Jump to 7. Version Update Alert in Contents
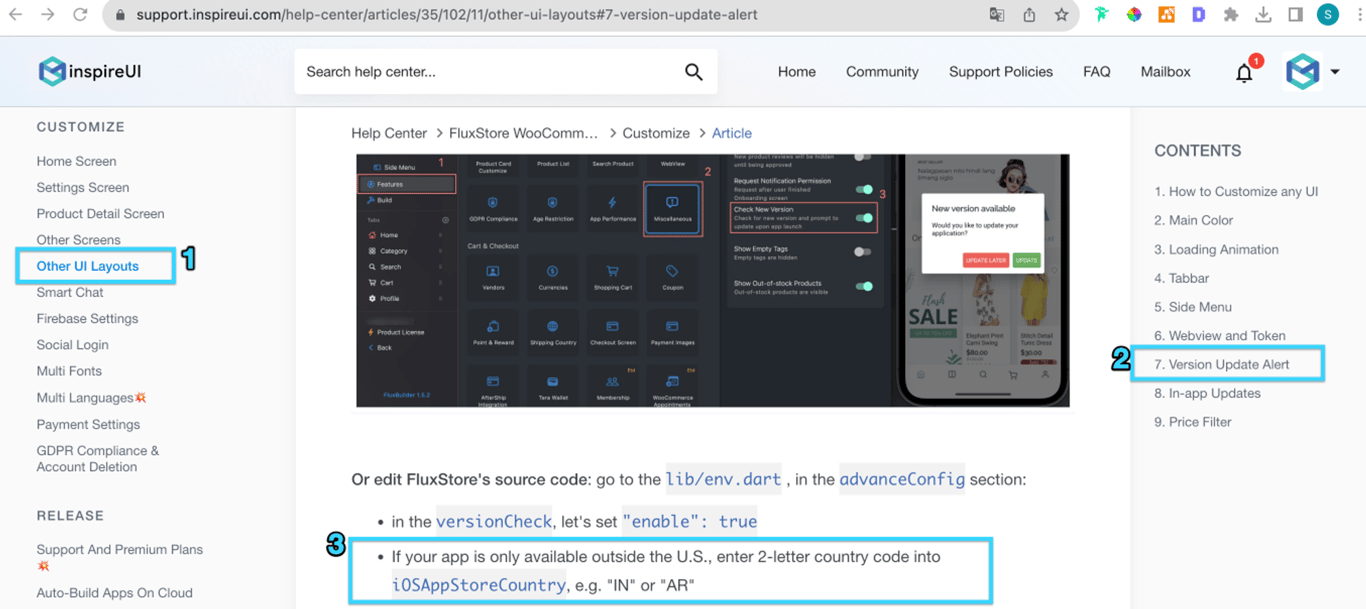Viewport: 1366px width, 609px height. coord(1222,364)
